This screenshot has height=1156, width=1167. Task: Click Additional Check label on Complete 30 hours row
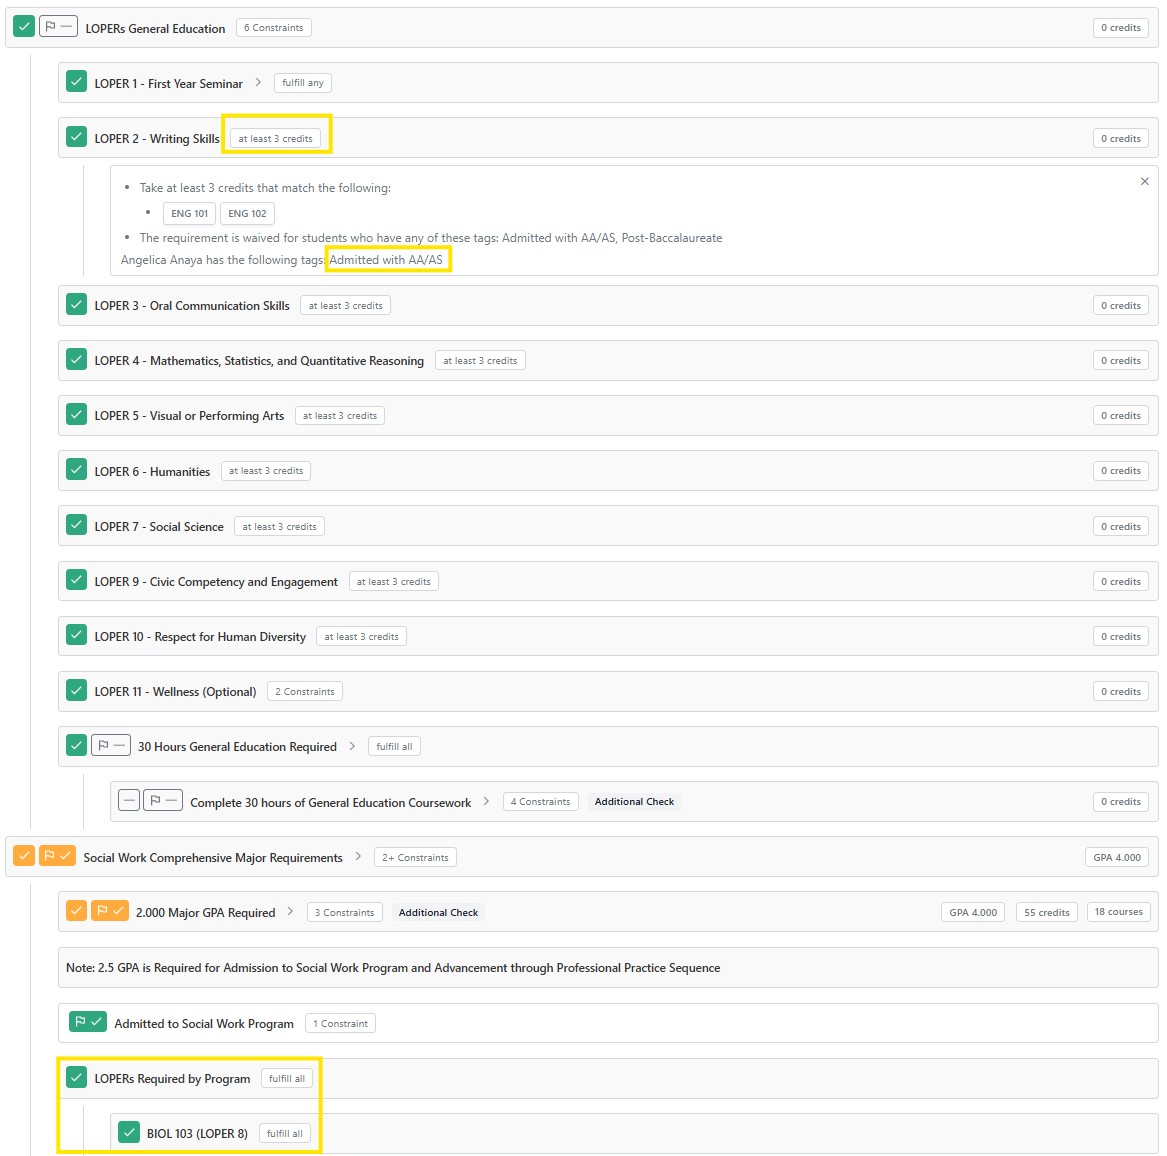click(634, 802)
